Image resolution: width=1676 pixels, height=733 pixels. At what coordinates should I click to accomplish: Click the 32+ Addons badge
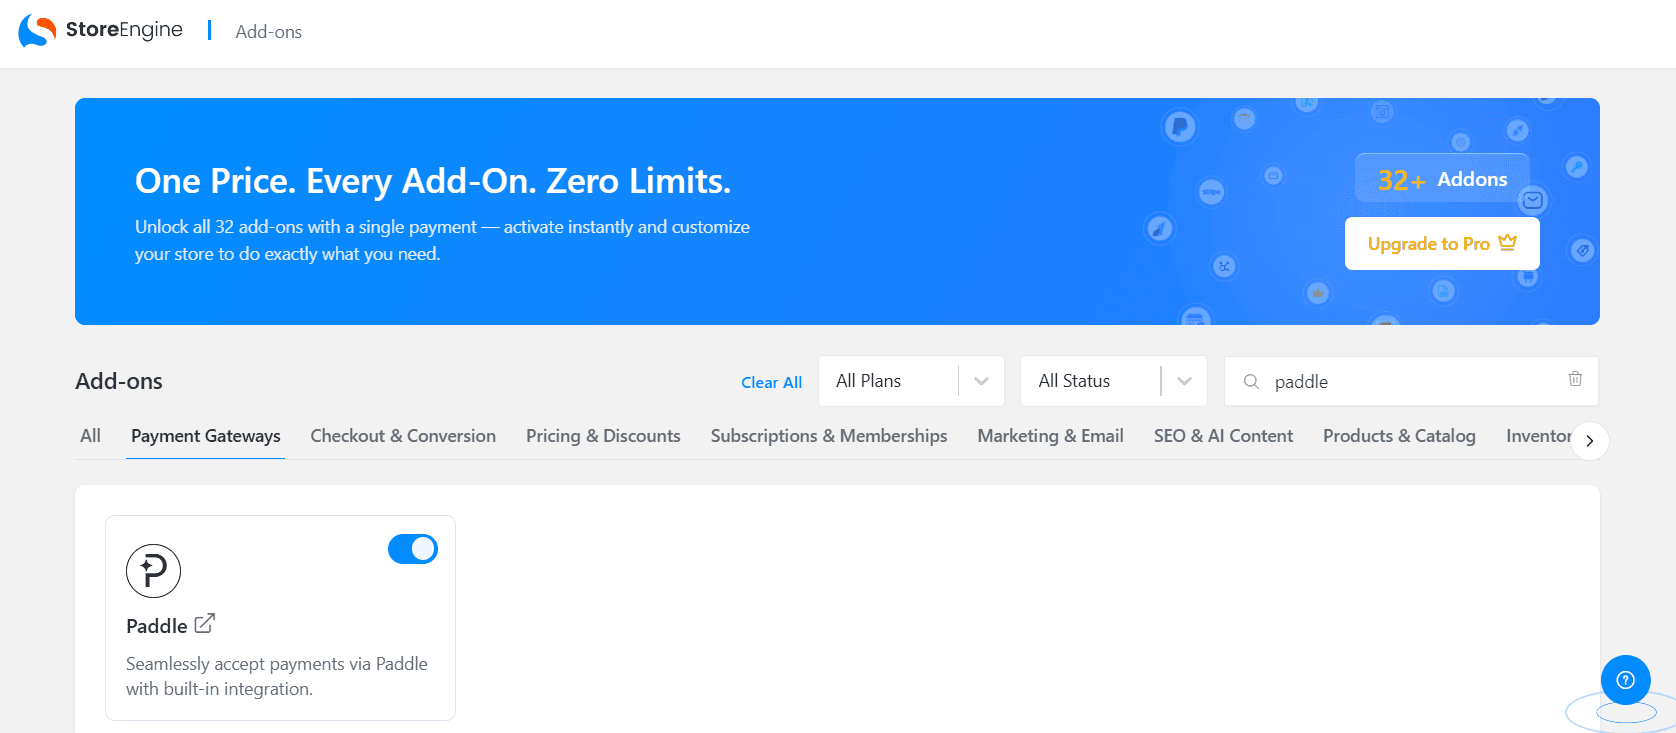tap(1442, 179)
